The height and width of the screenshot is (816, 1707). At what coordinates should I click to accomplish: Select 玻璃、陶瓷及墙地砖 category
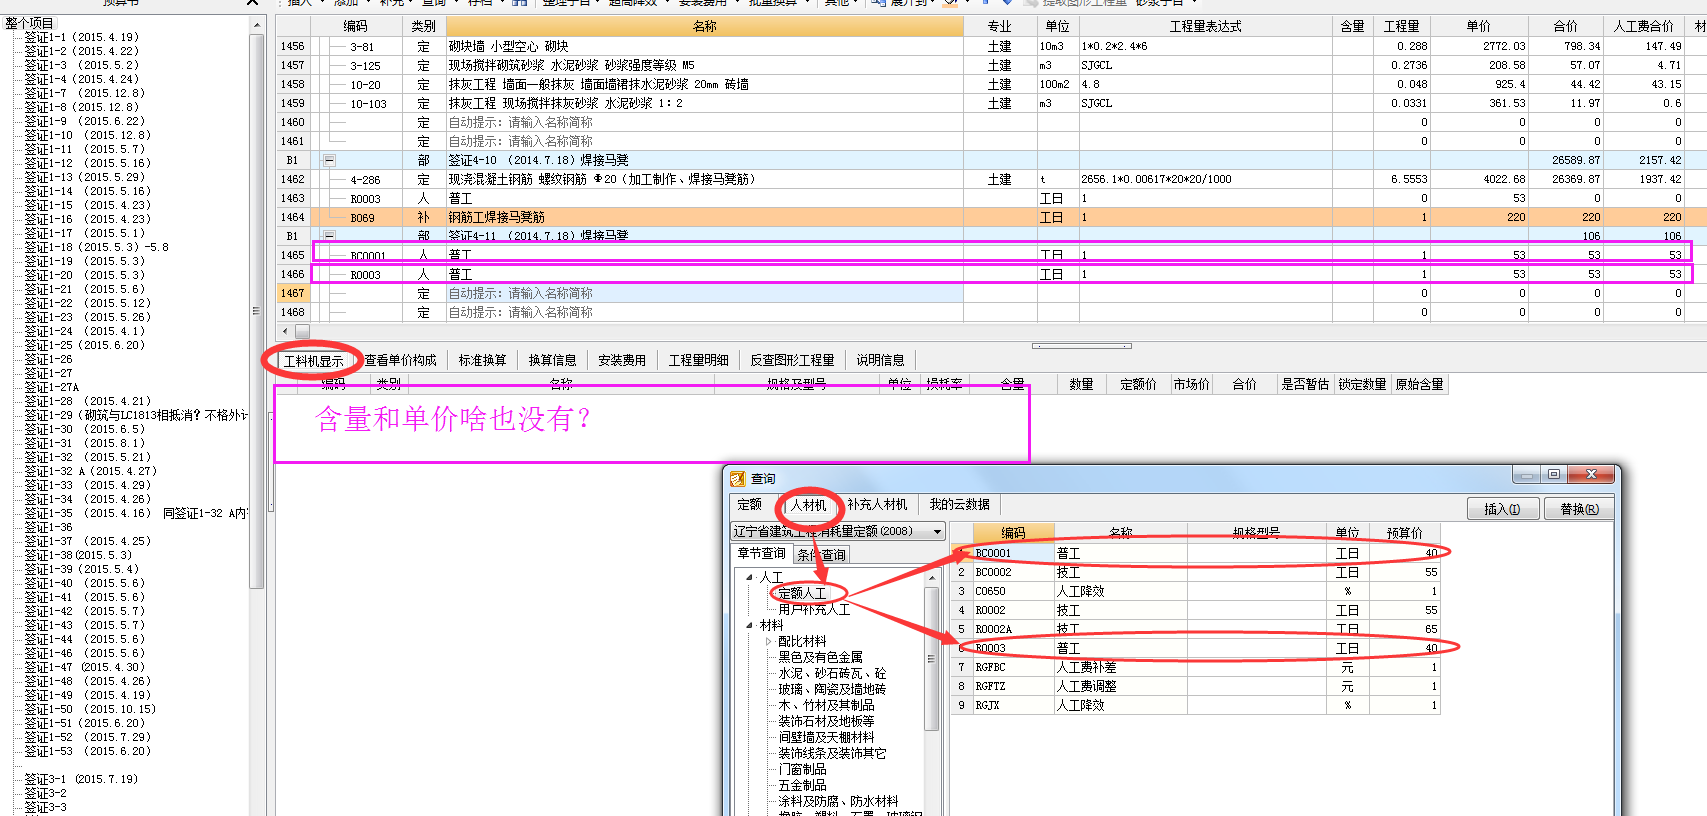pyautogui.click(x=832, y=689)
